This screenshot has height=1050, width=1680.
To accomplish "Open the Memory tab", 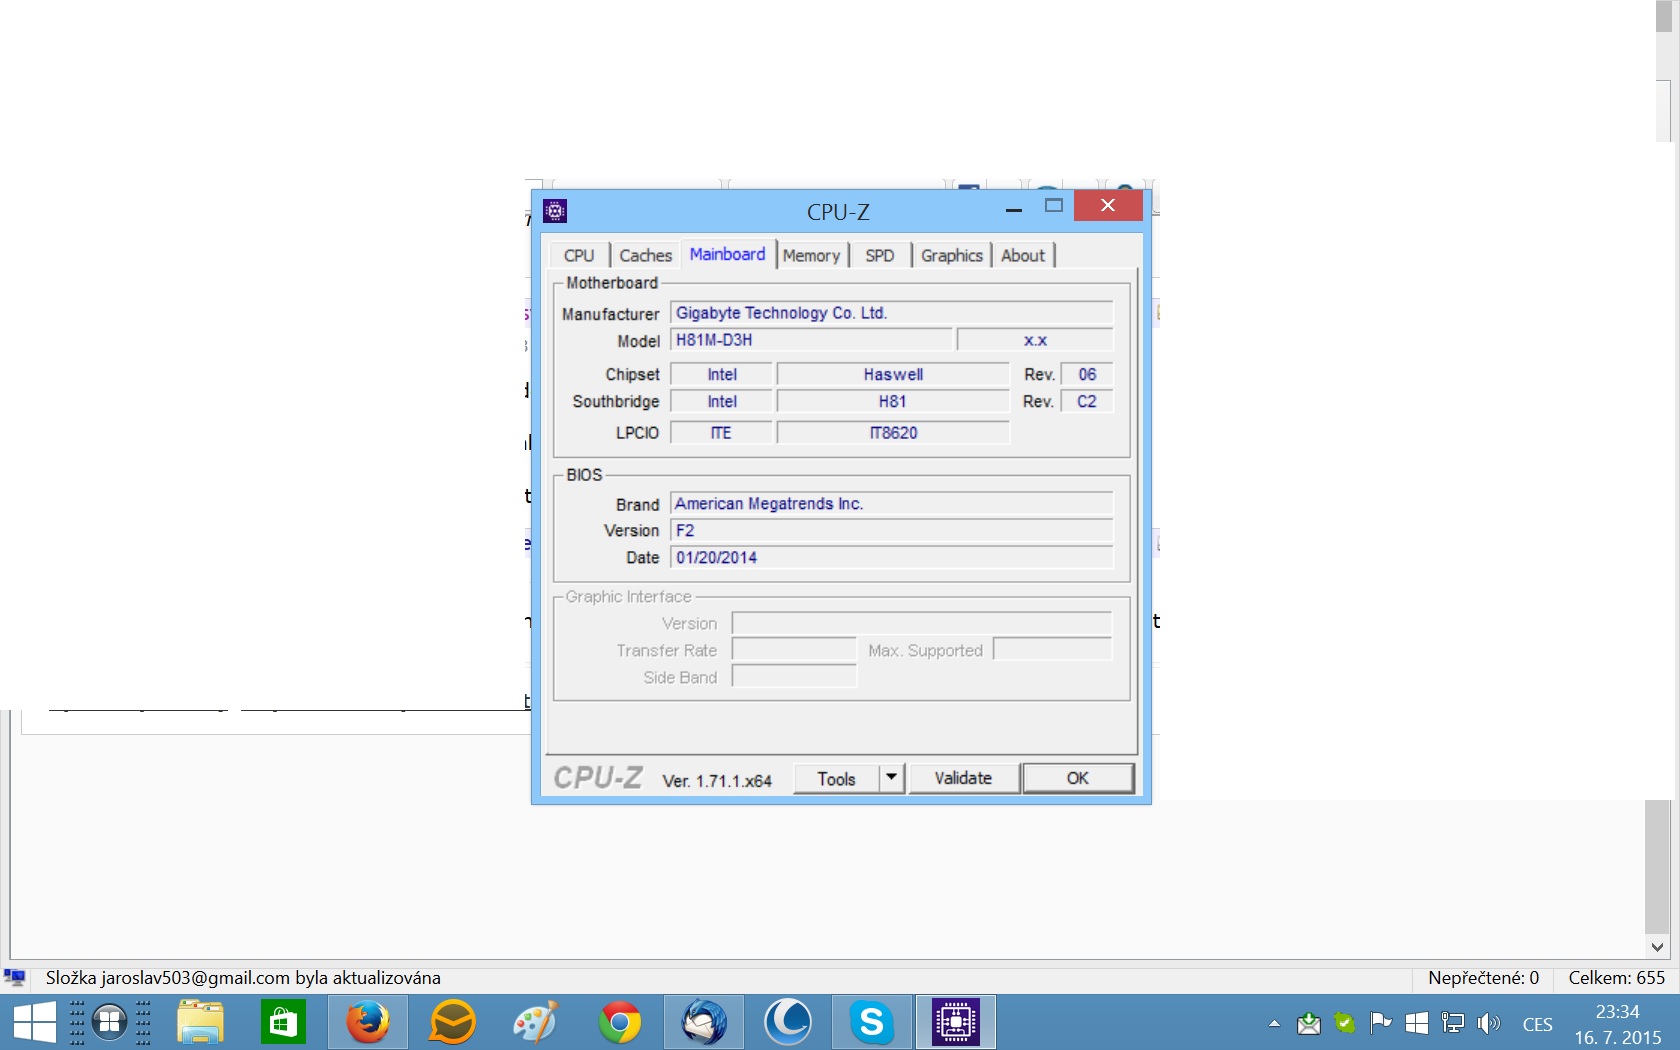I will (x=811, y=256).
